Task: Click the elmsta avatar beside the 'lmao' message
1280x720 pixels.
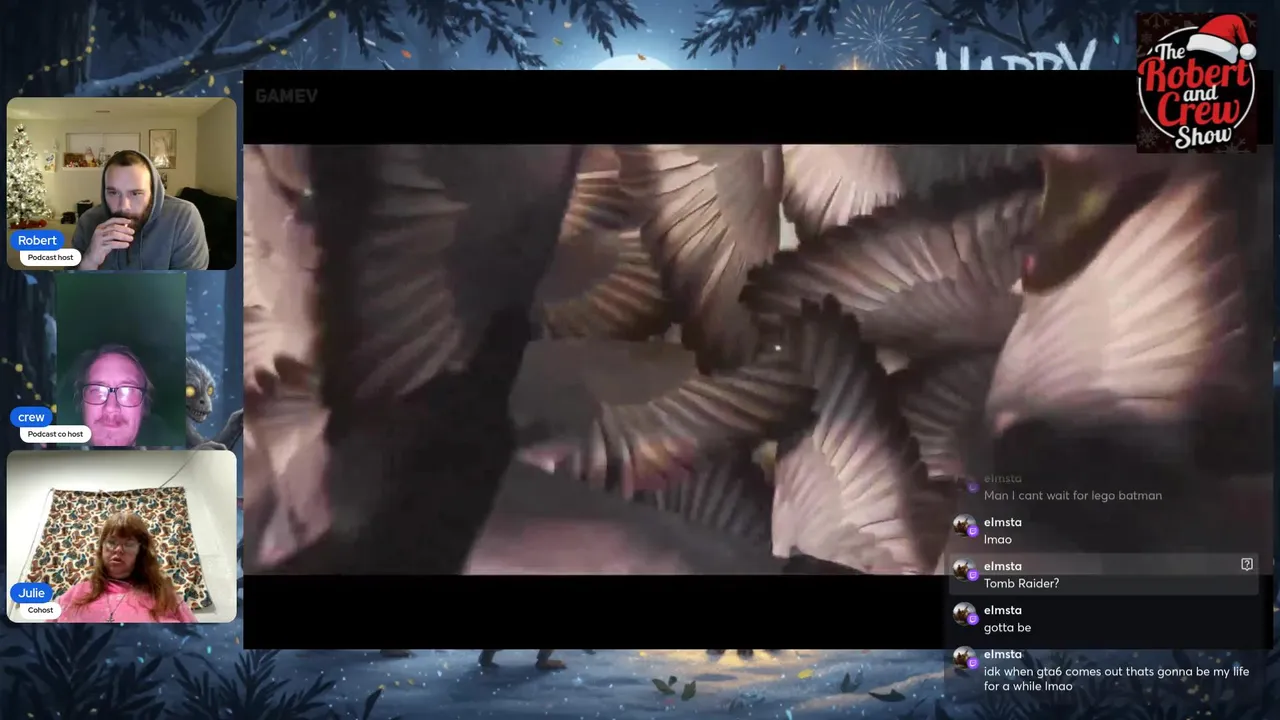Action: [x=965, y=527]
